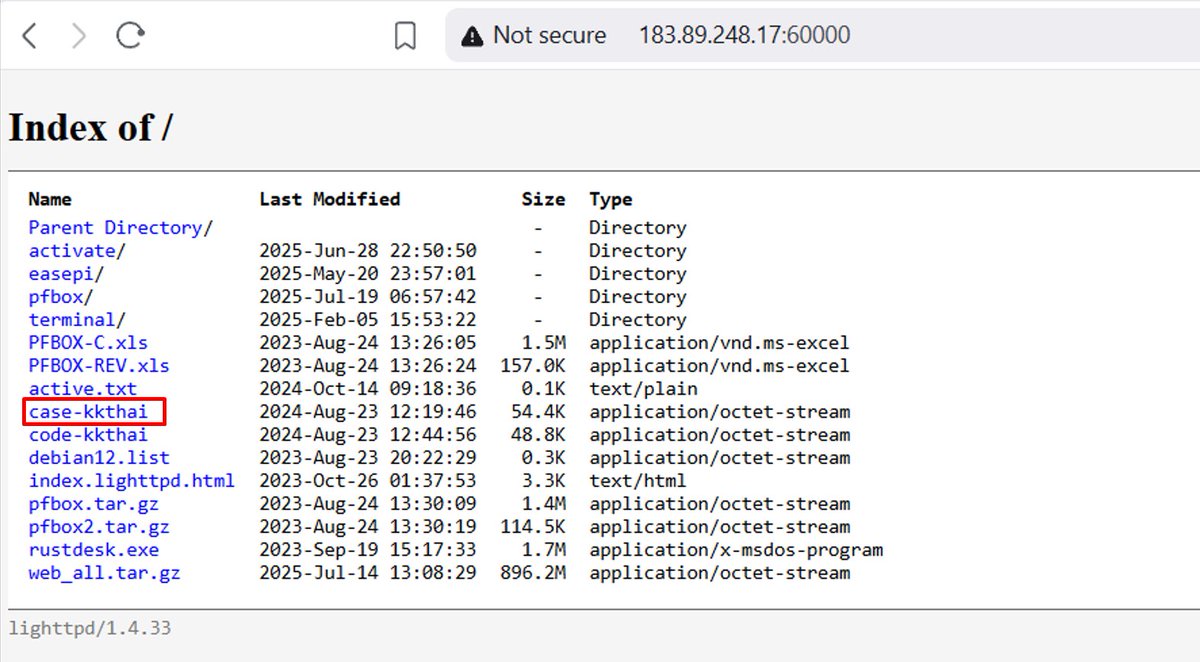
Task: Click the 896.2M size value
Action: click(532, 573)
